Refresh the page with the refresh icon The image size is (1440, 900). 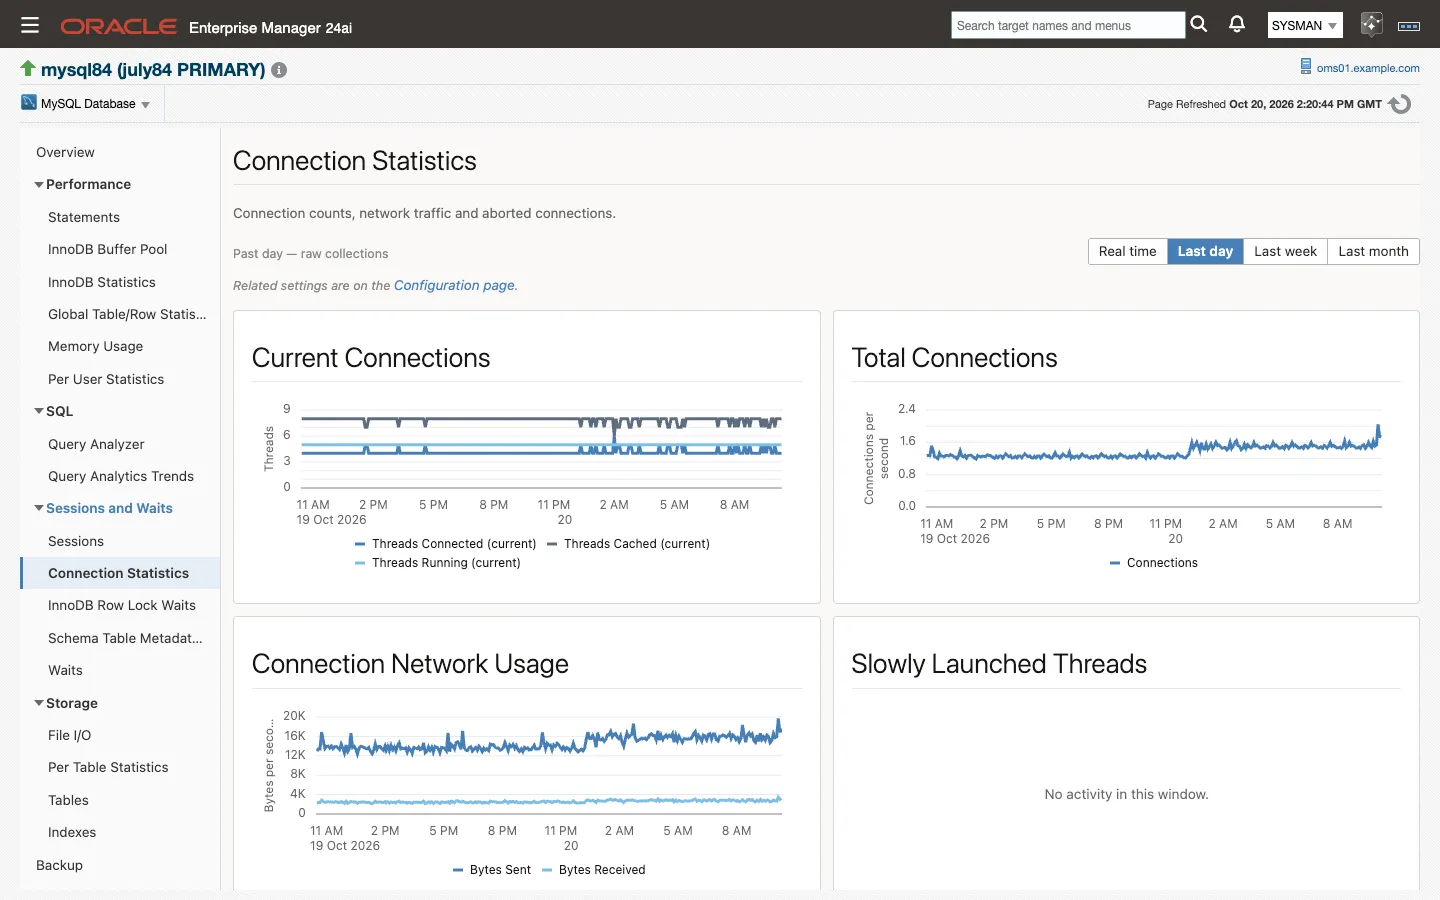coord(1400,104)
